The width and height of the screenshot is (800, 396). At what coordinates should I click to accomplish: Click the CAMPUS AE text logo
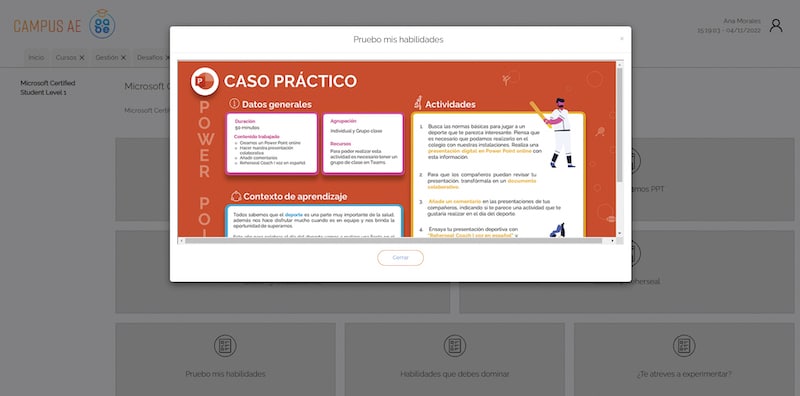pos(47,27)
